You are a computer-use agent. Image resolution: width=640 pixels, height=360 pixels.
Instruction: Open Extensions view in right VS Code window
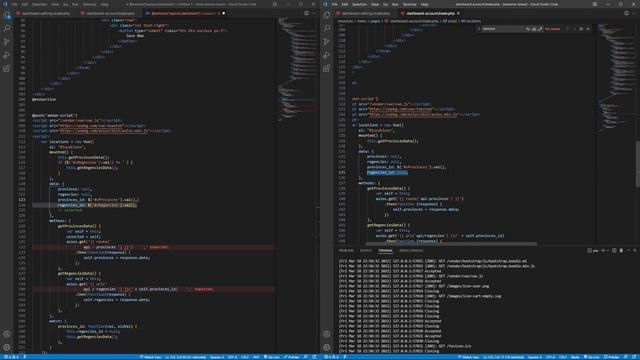(327, 69)
